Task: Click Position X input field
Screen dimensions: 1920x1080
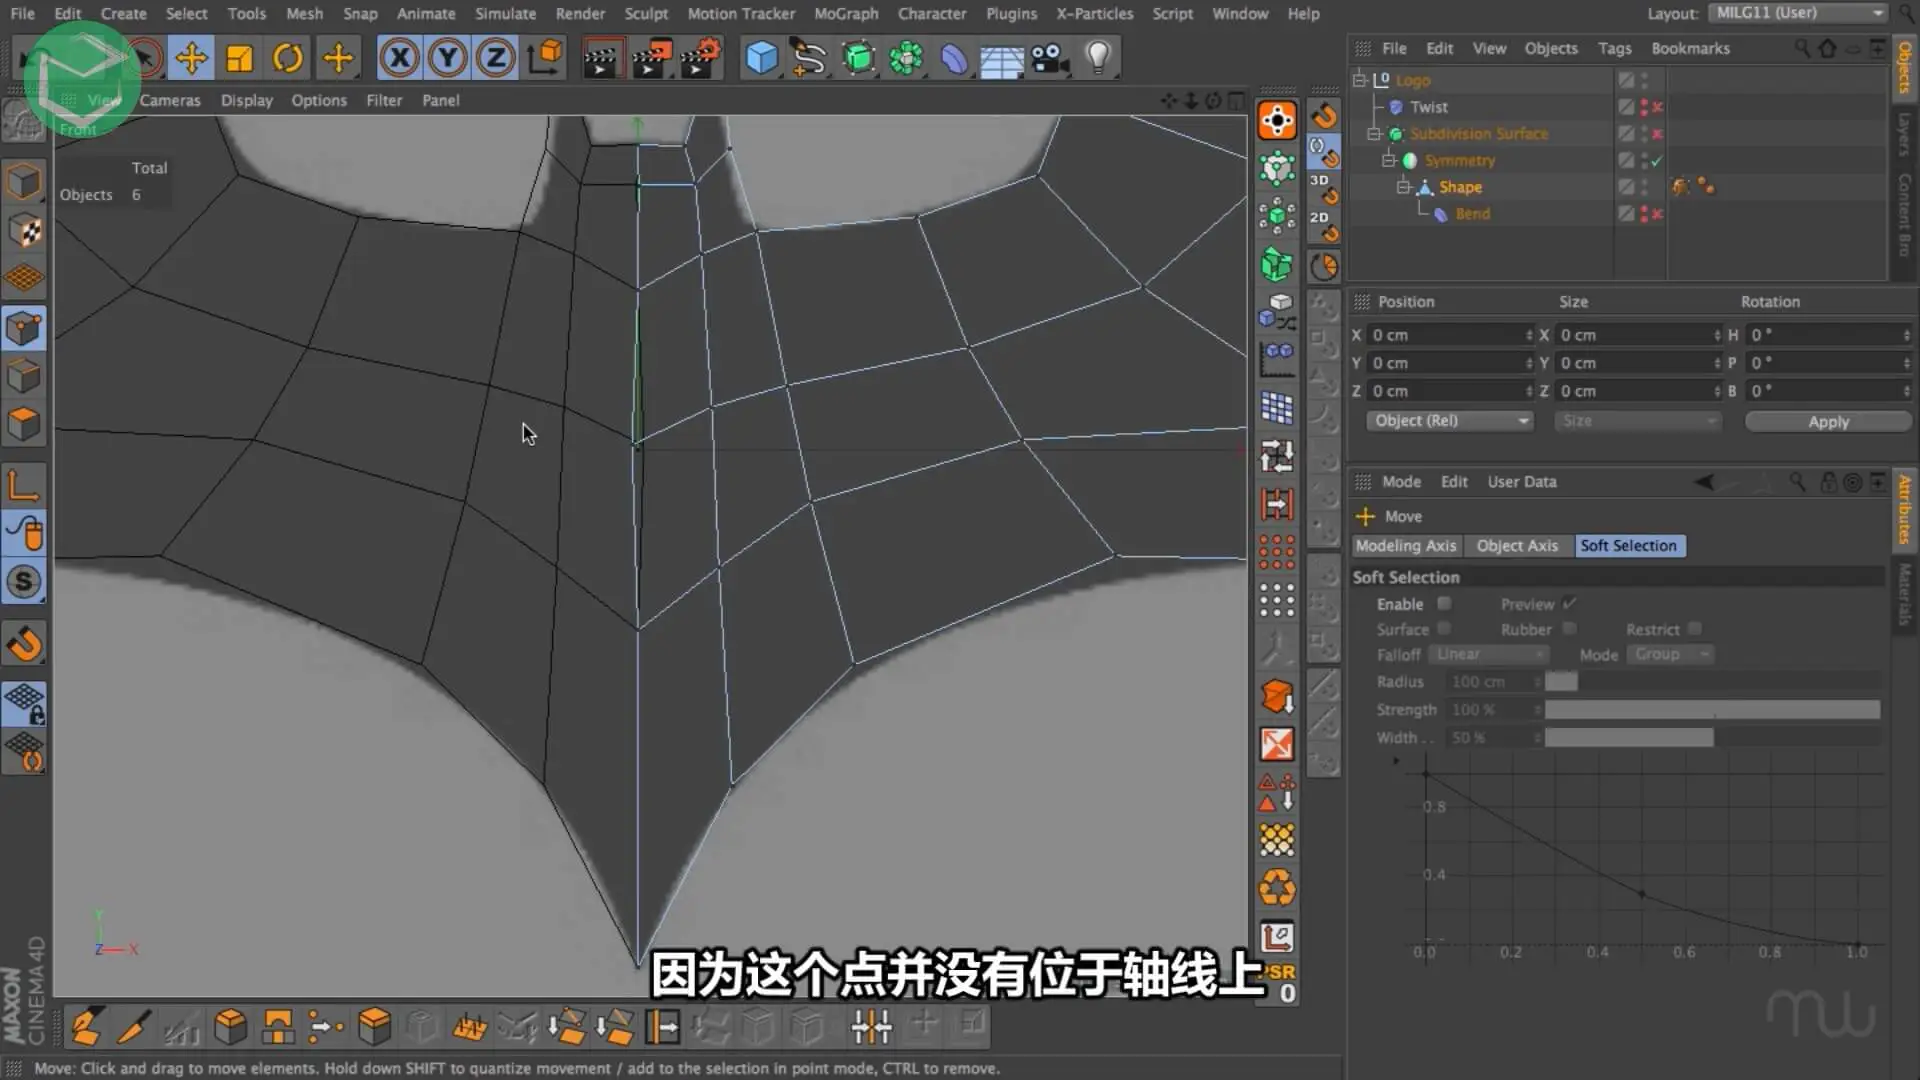Action: (x=1450, y=335)
